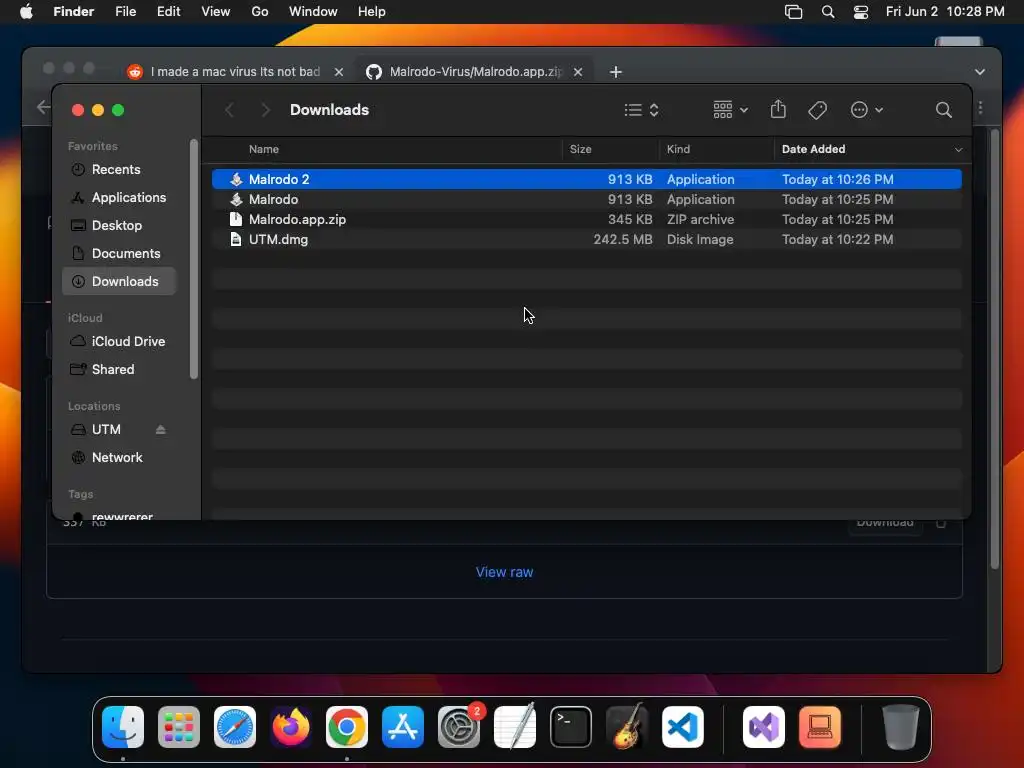1024x768 pixels.
Task: Open the Apple menu
Action: (26, 12)
